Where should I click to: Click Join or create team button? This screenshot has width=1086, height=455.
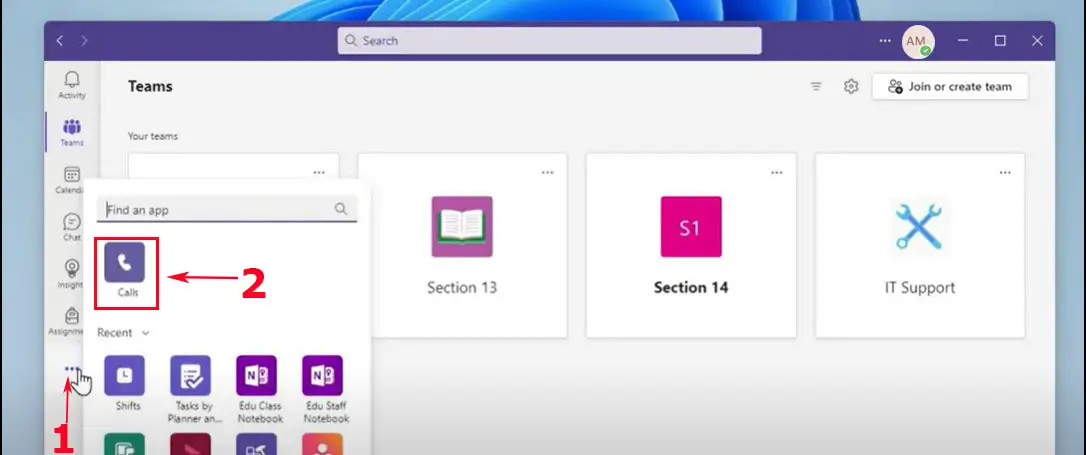click(x=950, y=87)
